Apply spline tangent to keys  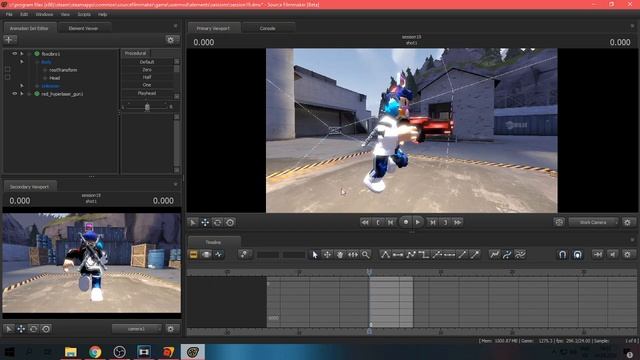385,255
